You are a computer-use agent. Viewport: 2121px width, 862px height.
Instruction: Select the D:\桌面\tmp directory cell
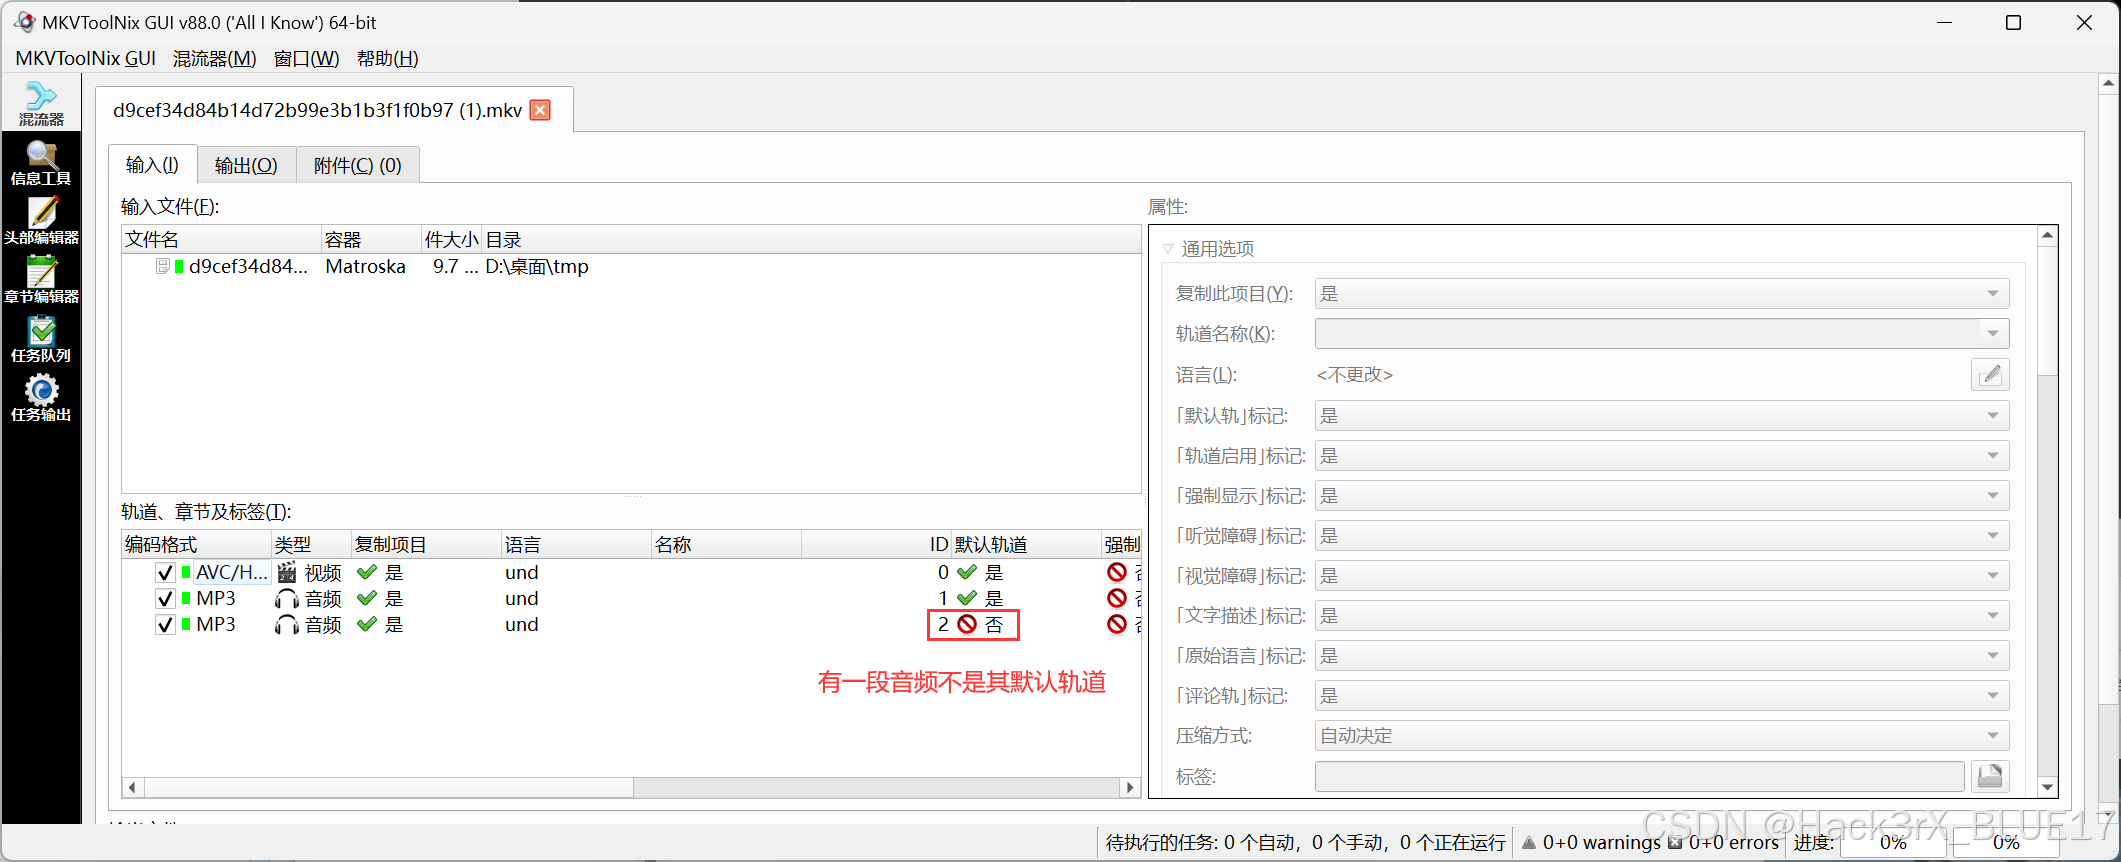pyautogui.click(x=537, y=266)
